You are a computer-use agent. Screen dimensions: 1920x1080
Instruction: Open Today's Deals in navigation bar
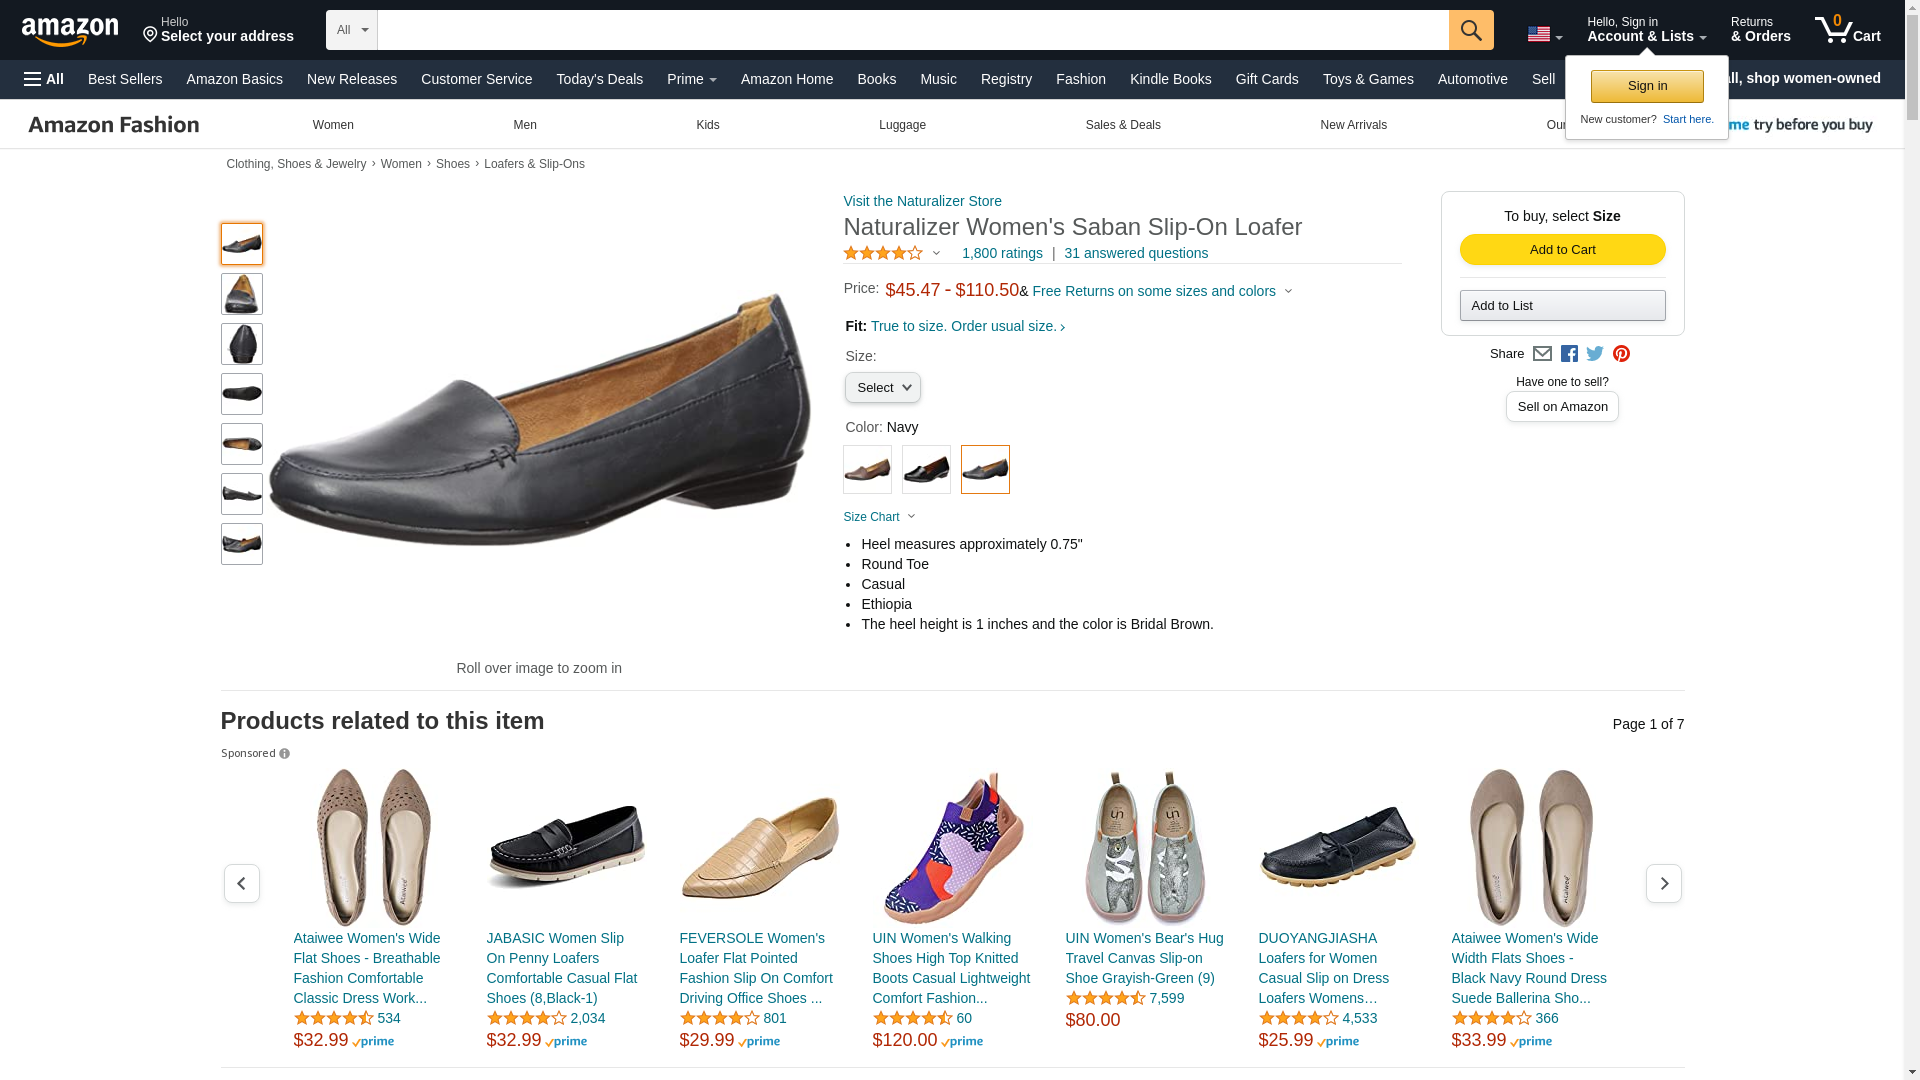(x=599, y=79)
